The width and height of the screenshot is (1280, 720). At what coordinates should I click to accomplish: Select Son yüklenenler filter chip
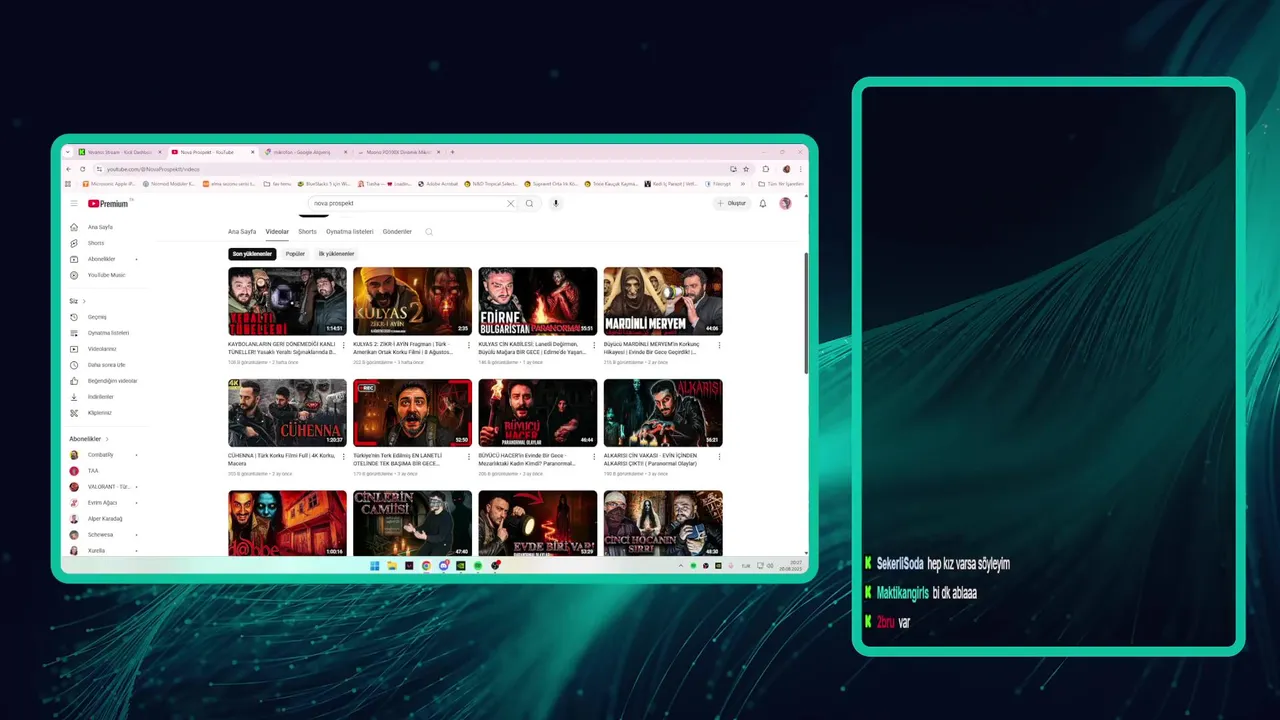point(252,254)
